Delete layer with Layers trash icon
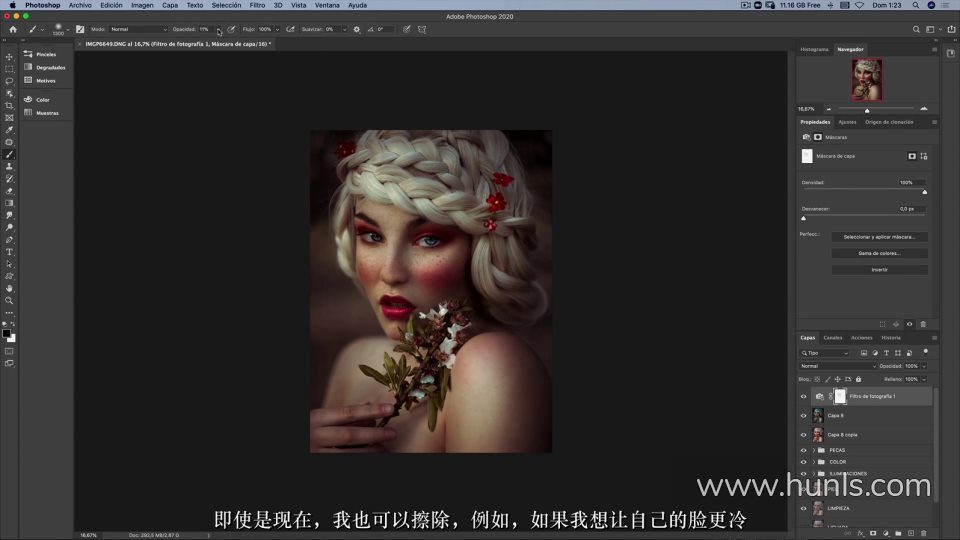The image size is (960, 540). (x=923, y=533)
